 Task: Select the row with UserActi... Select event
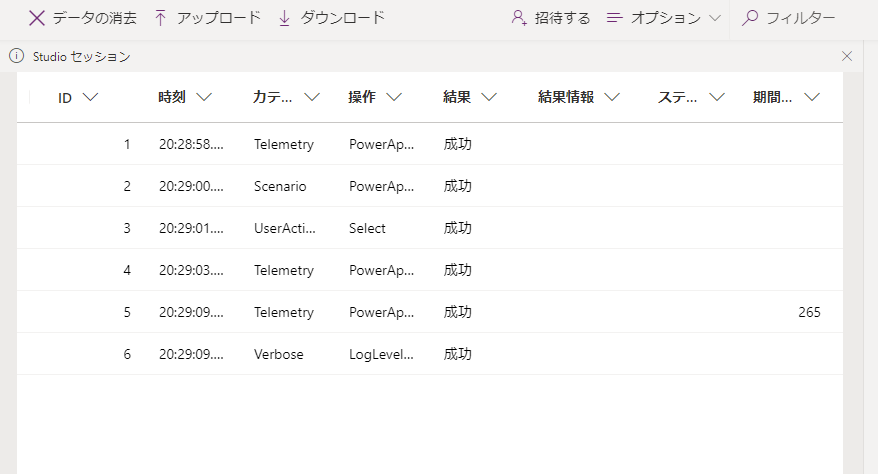click(x=429, y=228)
